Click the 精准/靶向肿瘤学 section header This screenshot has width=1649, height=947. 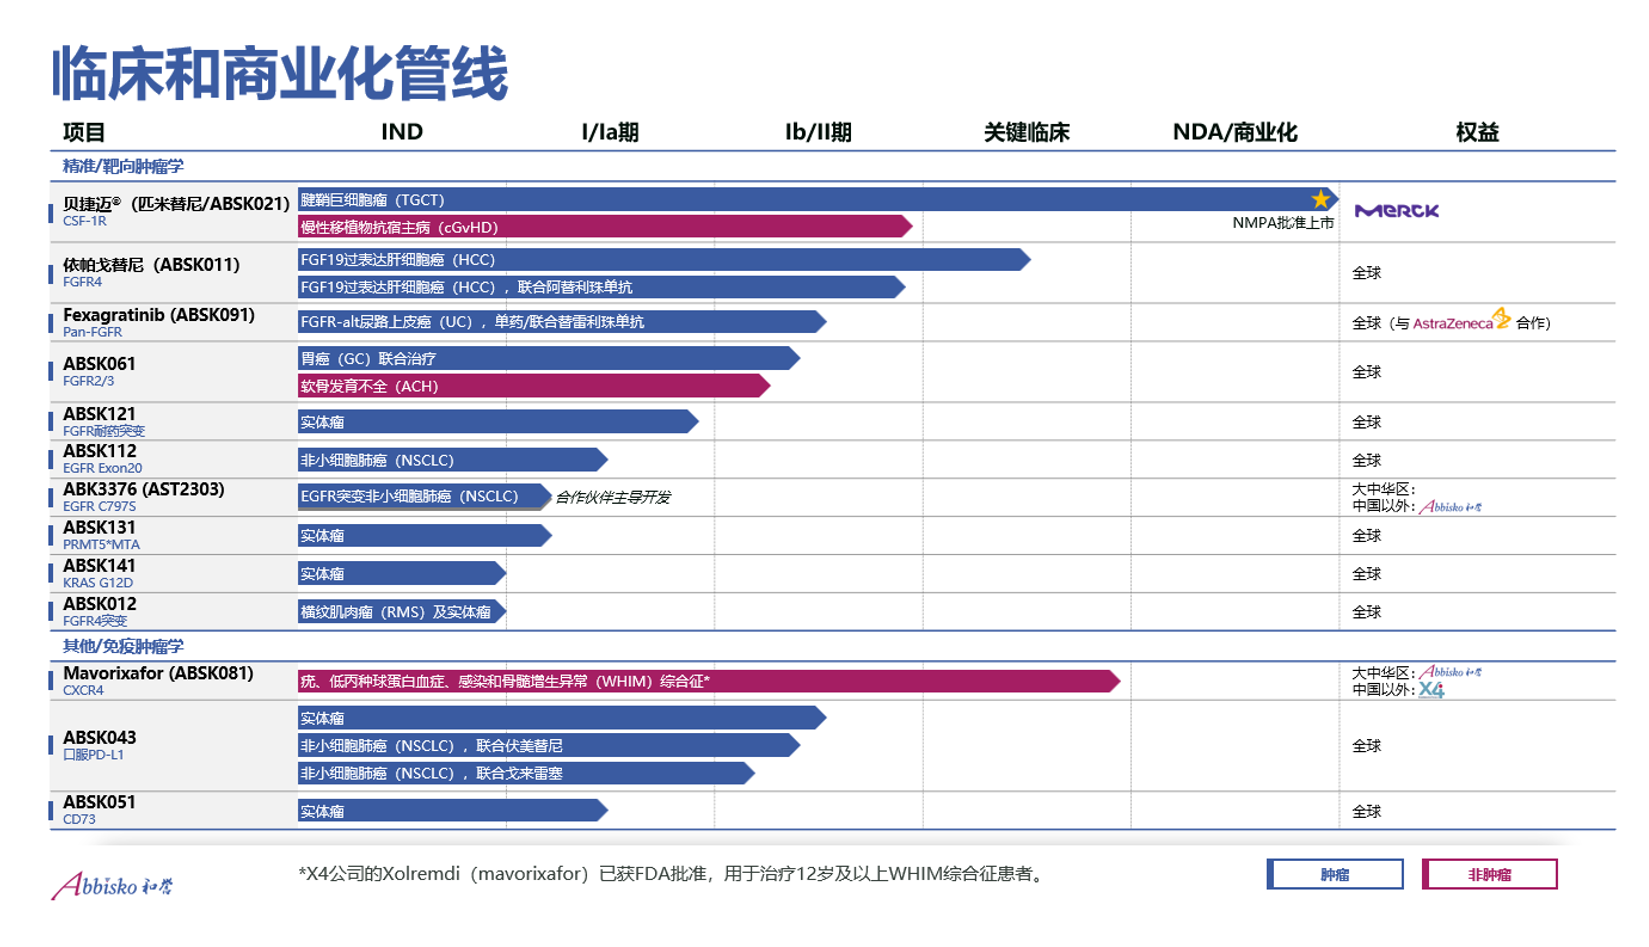(x=123, y=166)
